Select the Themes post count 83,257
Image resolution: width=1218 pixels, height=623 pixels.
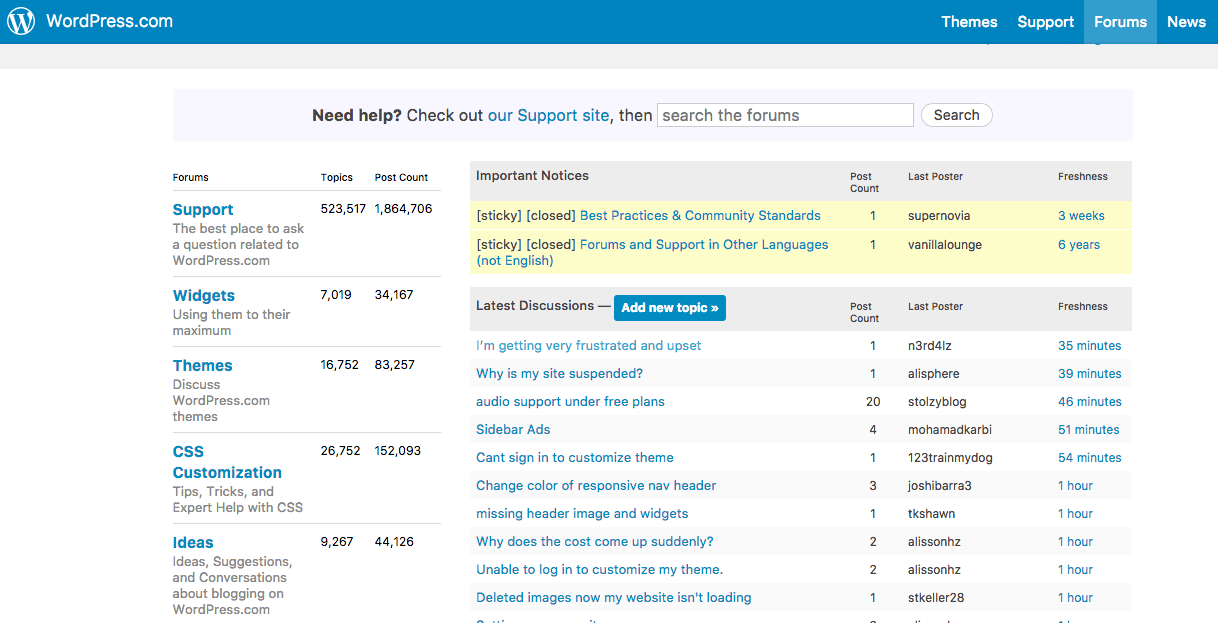click(394, 364)
